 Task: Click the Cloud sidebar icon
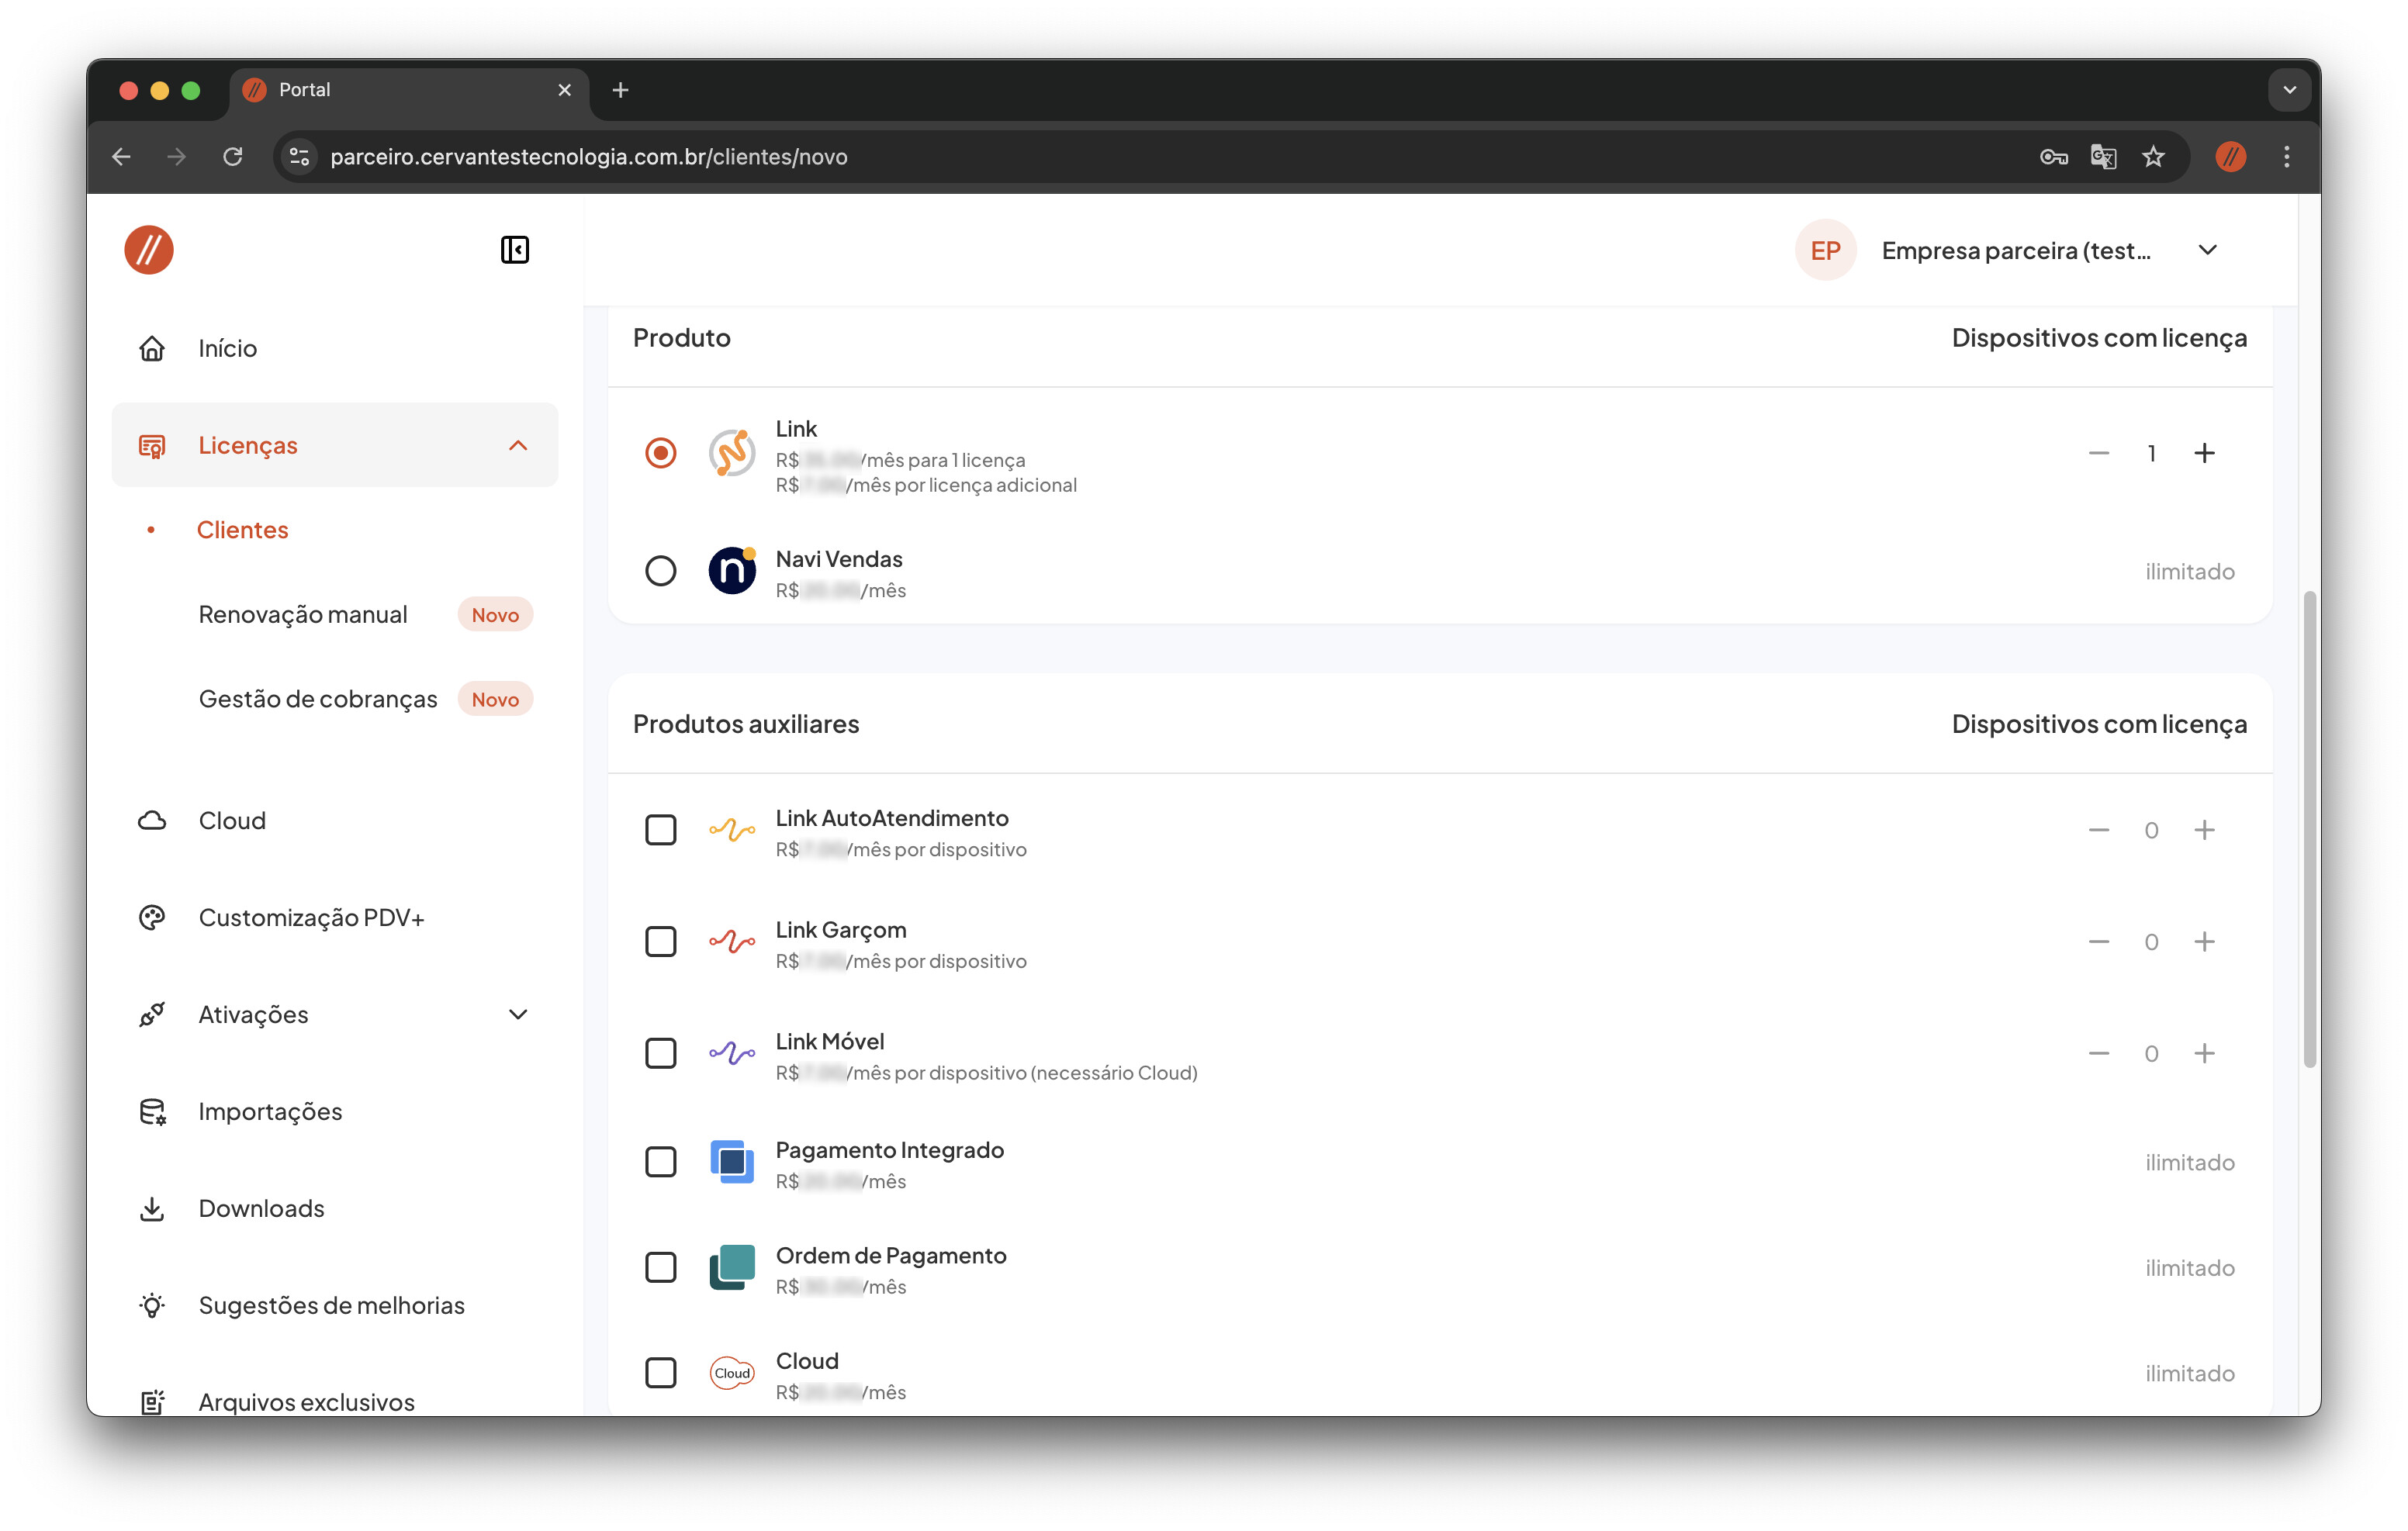click(152, 820)
